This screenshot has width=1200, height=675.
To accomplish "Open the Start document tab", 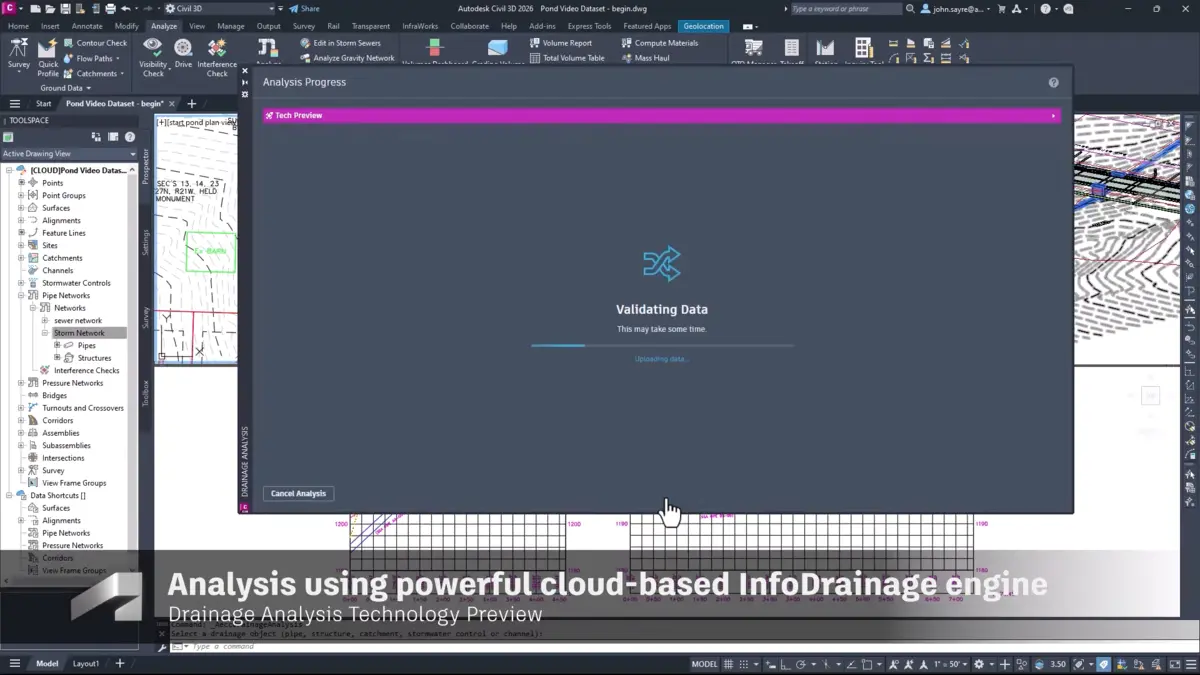I will tap(44, 104).
